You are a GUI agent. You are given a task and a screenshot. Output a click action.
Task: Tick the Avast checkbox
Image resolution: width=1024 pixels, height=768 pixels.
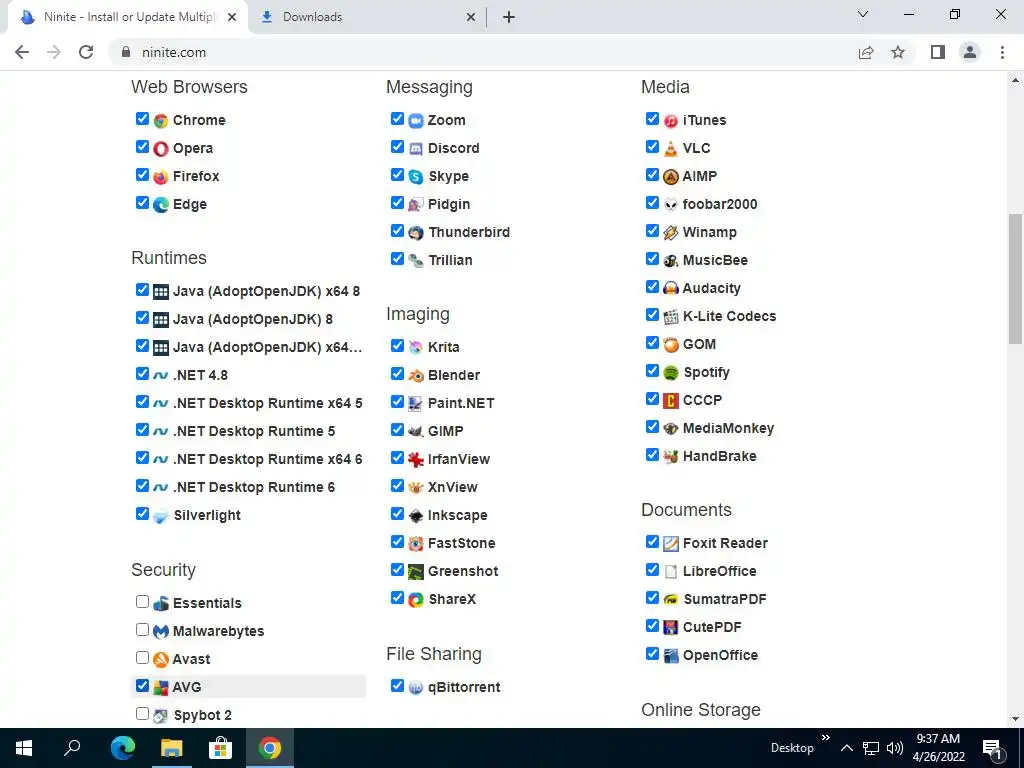142,658
